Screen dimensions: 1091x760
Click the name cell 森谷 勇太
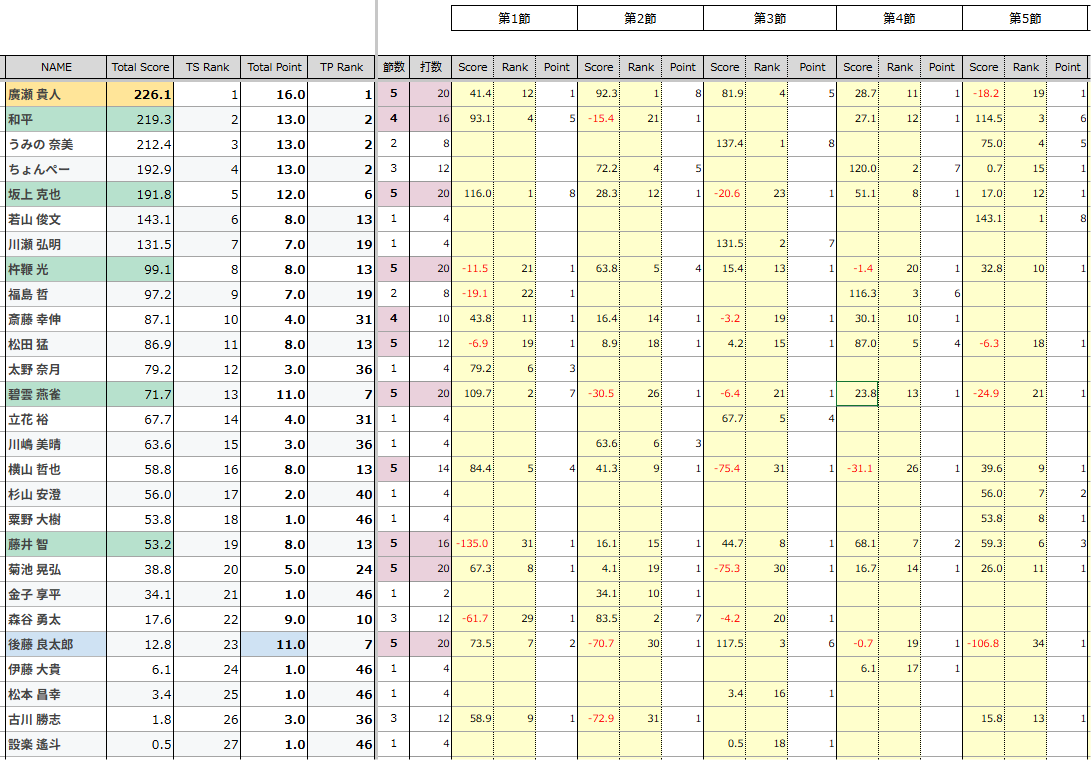(56, 619)
